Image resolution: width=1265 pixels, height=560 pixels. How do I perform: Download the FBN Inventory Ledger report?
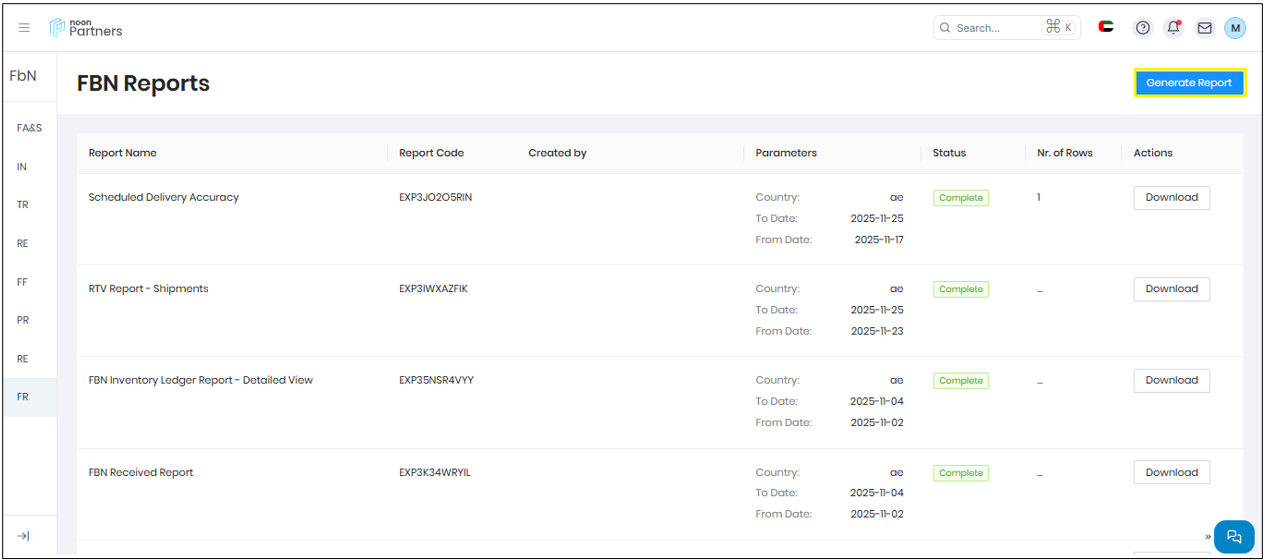tap(1171, 380)
